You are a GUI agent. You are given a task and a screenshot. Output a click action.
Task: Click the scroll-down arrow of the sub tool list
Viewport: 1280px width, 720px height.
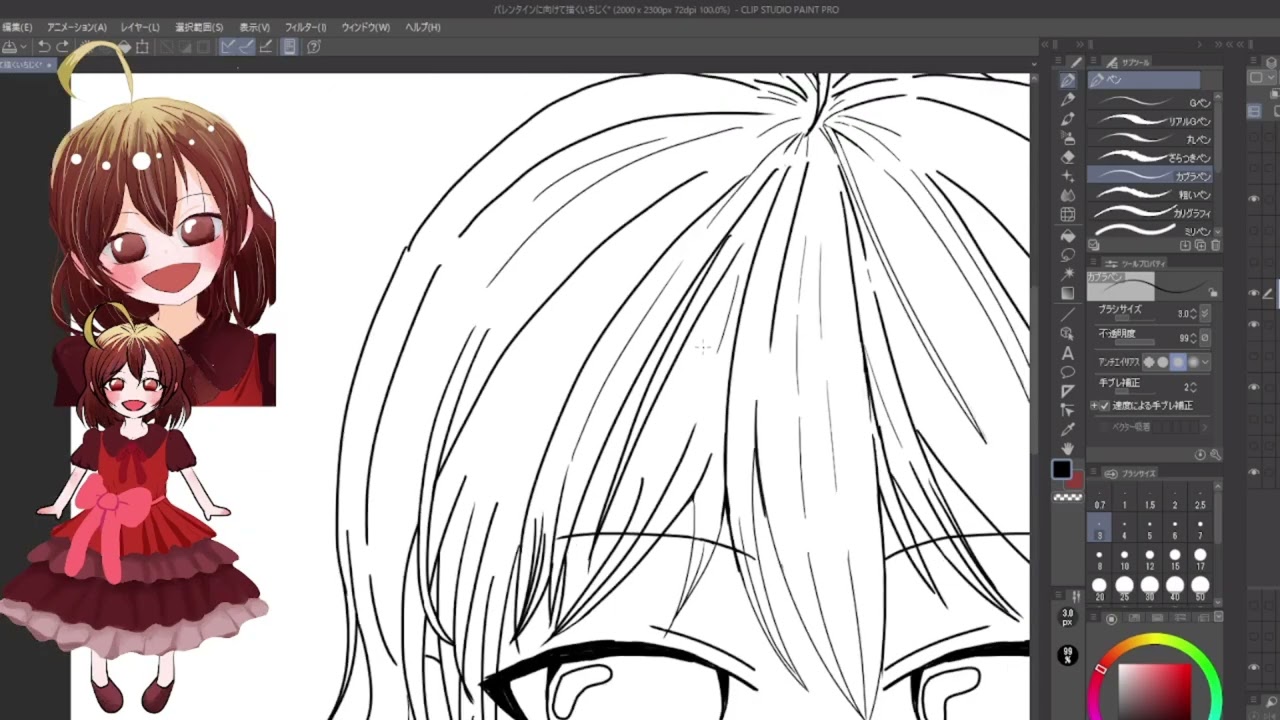1218,231
